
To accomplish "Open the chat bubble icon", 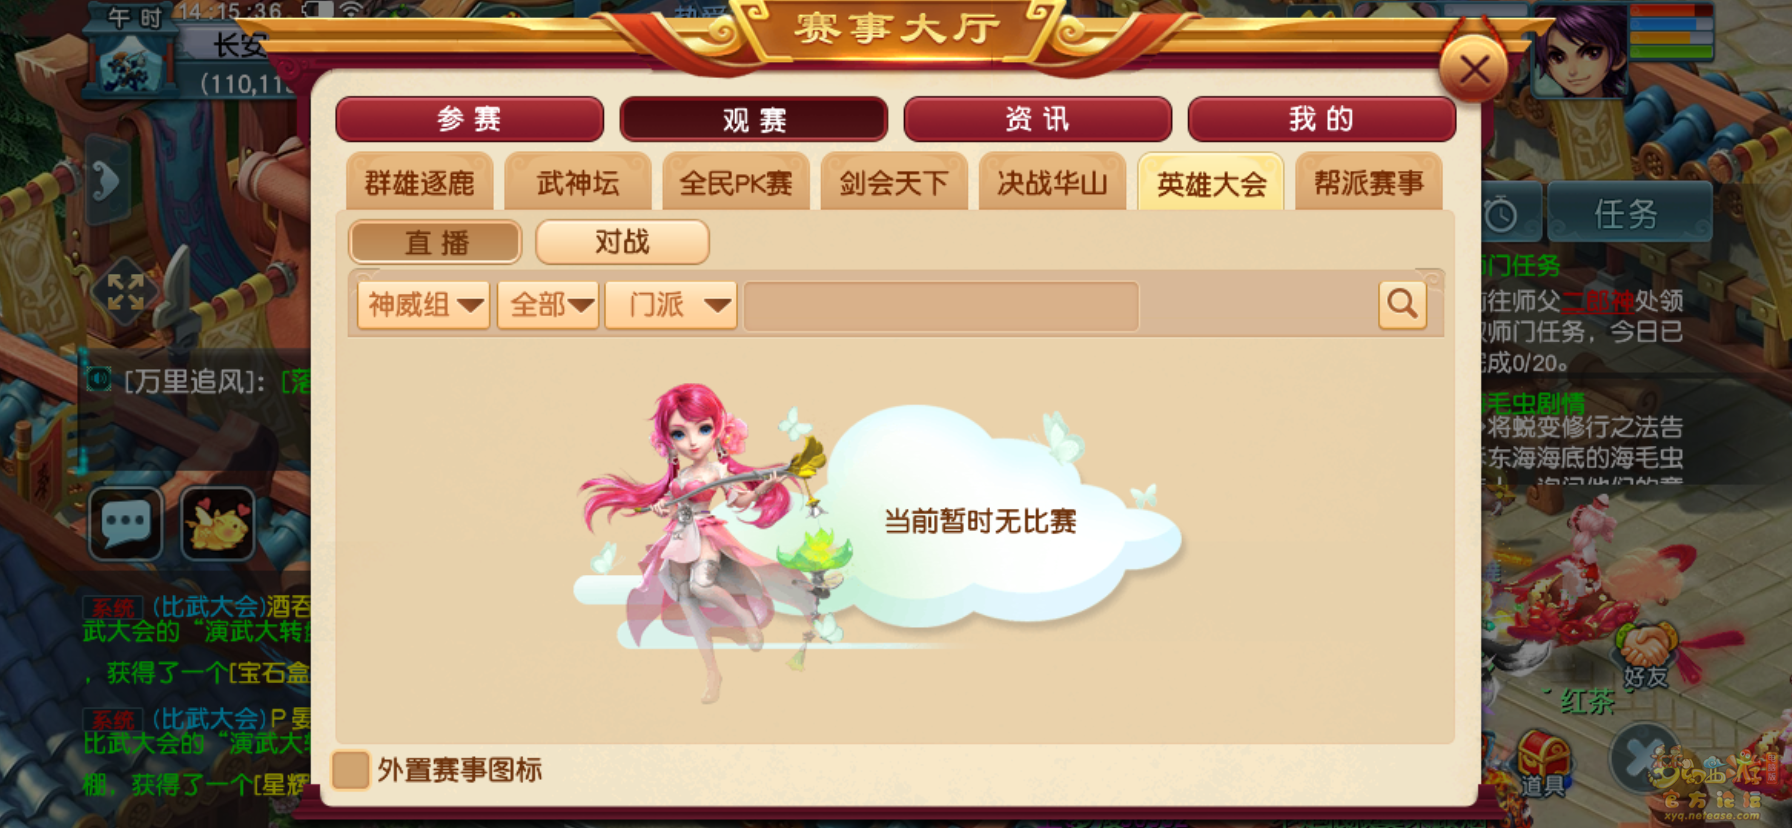I will [126, 523].
